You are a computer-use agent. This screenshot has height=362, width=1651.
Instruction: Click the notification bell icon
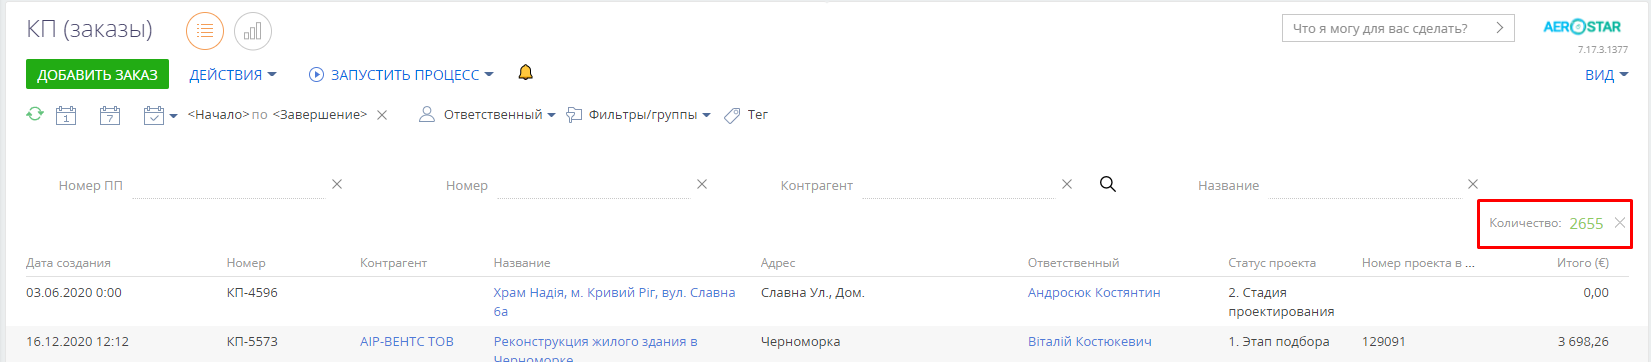525,73
